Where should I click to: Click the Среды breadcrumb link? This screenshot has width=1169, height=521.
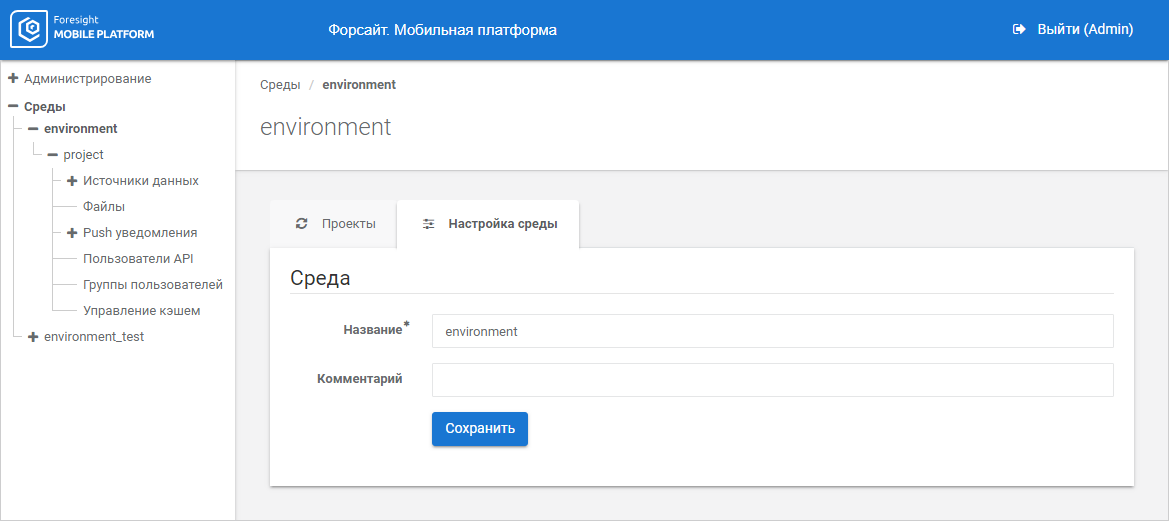click(280, 85)
